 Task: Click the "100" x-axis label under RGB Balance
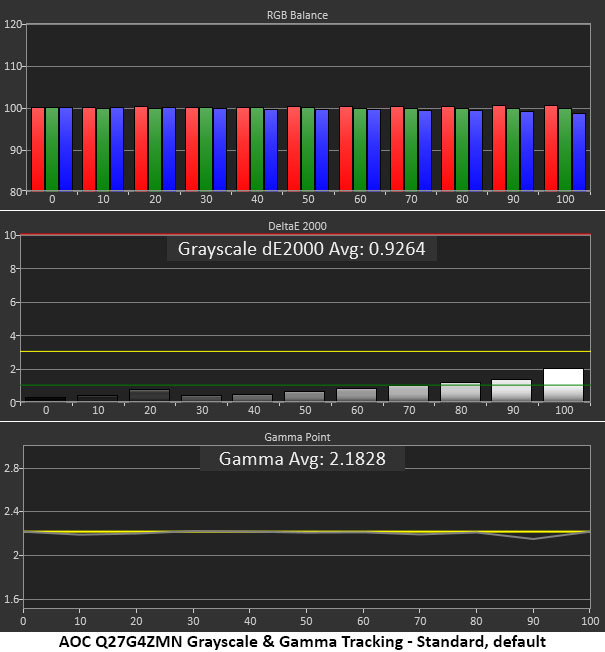(x=565, y=199)
